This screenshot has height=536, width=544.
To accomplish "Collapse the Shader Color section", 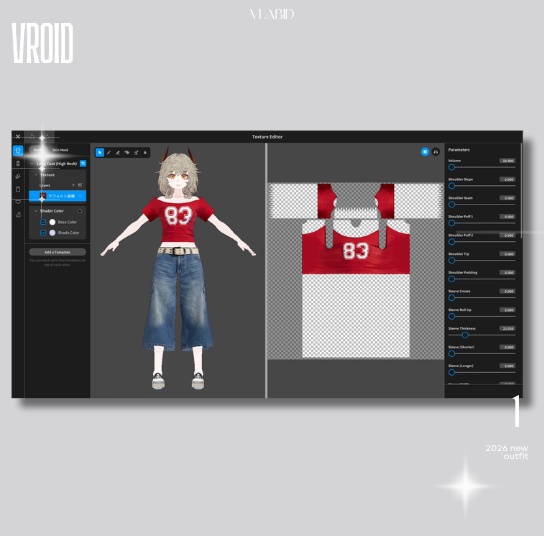I will pyautogui.click(x=36, y=211).
